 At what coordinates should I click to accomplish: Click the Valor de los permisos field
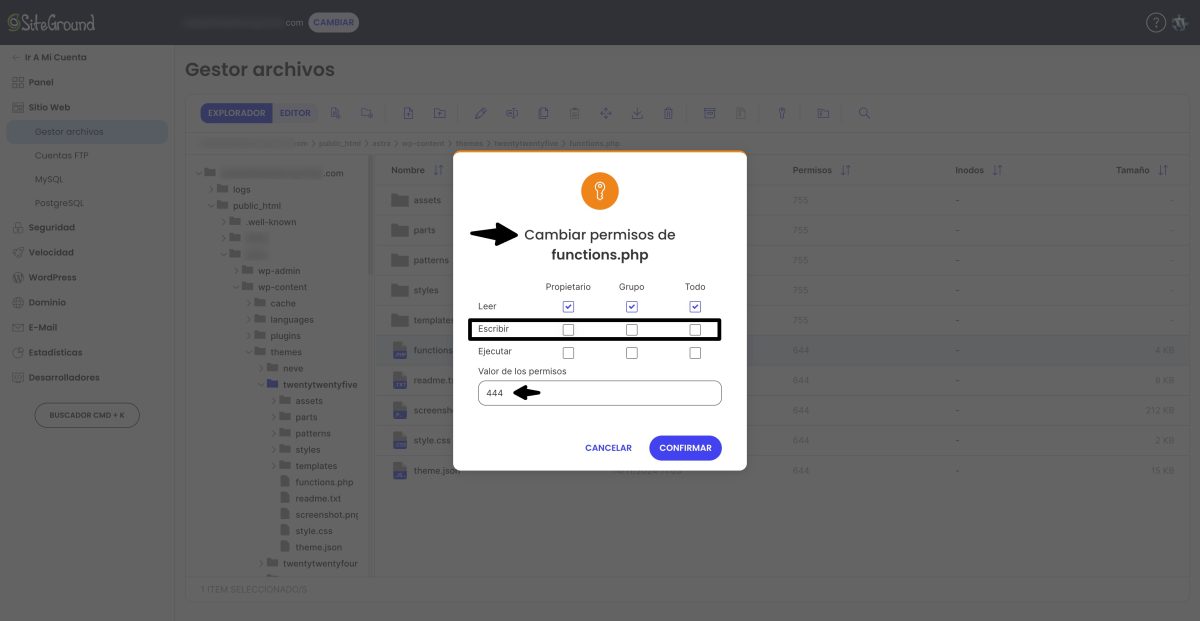(x=599, y=393)
